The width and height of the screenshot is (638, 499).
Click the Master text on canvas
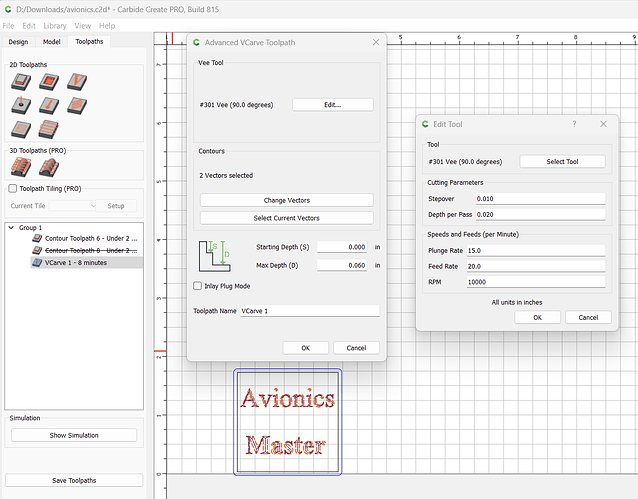(x=286, y=445)
